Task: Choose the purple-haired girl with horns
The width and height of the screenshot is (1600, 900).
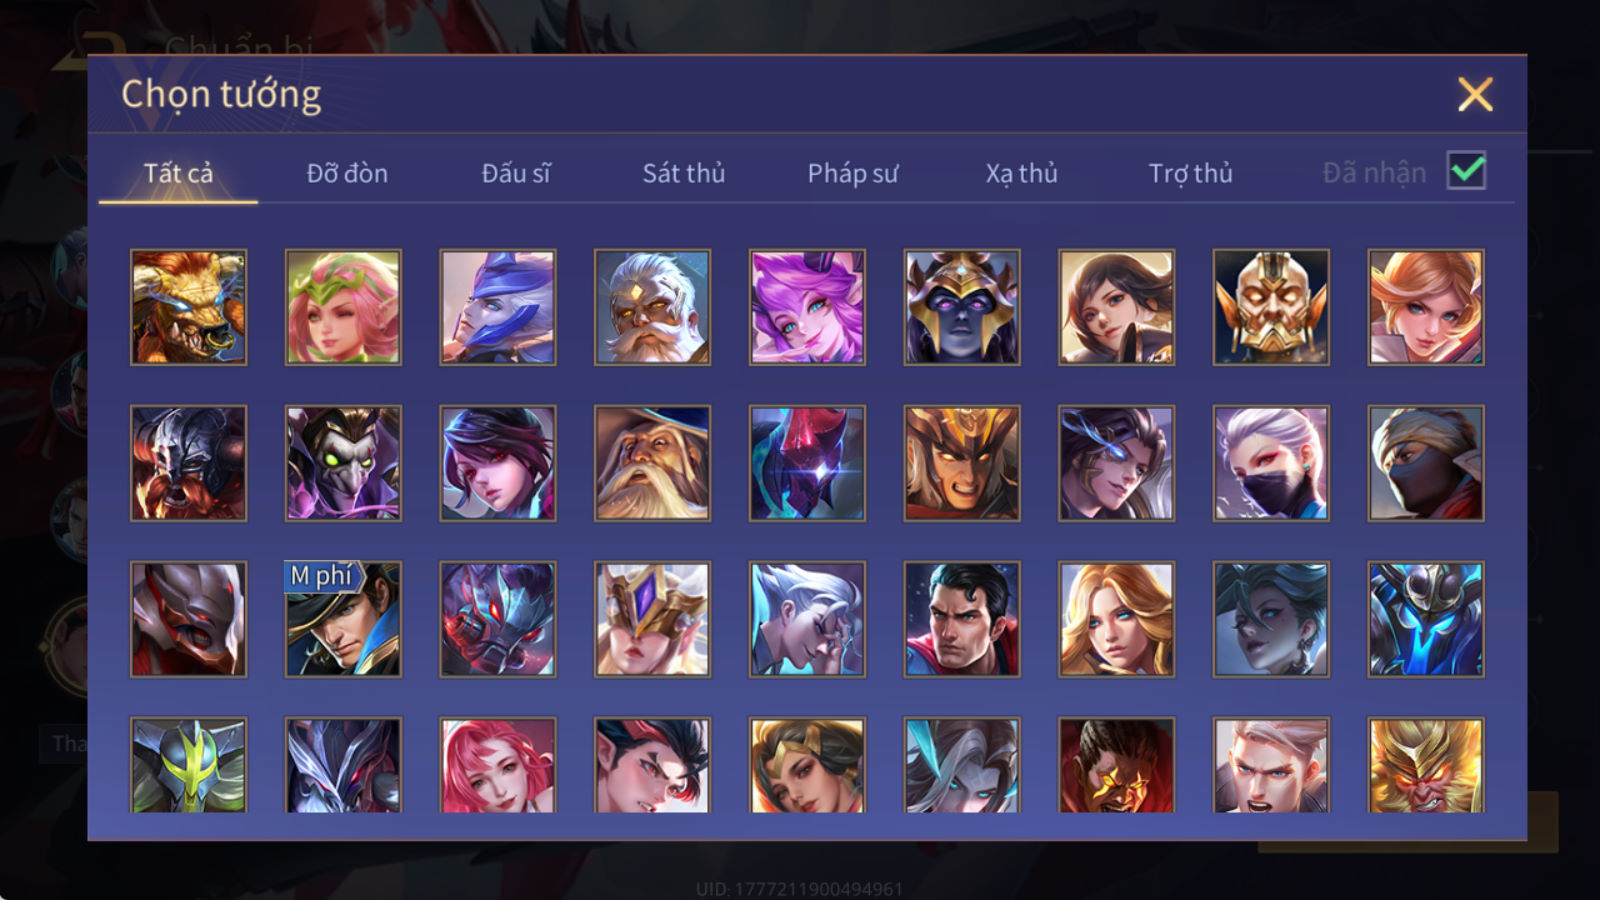Action: coord(807,307)
